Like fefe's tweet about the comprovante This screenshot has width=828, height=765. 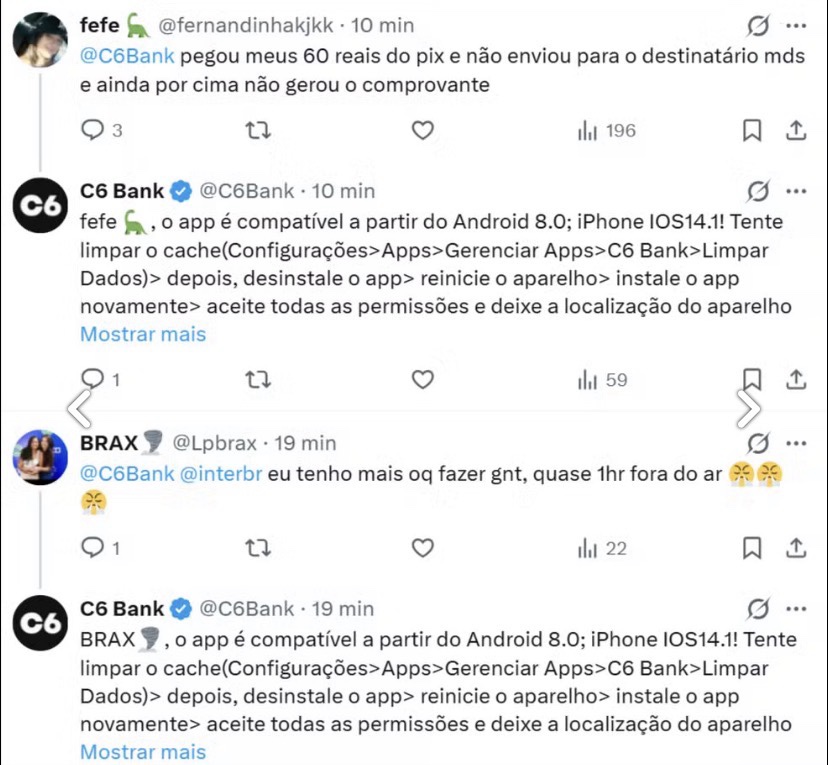[x=422, y=130]
